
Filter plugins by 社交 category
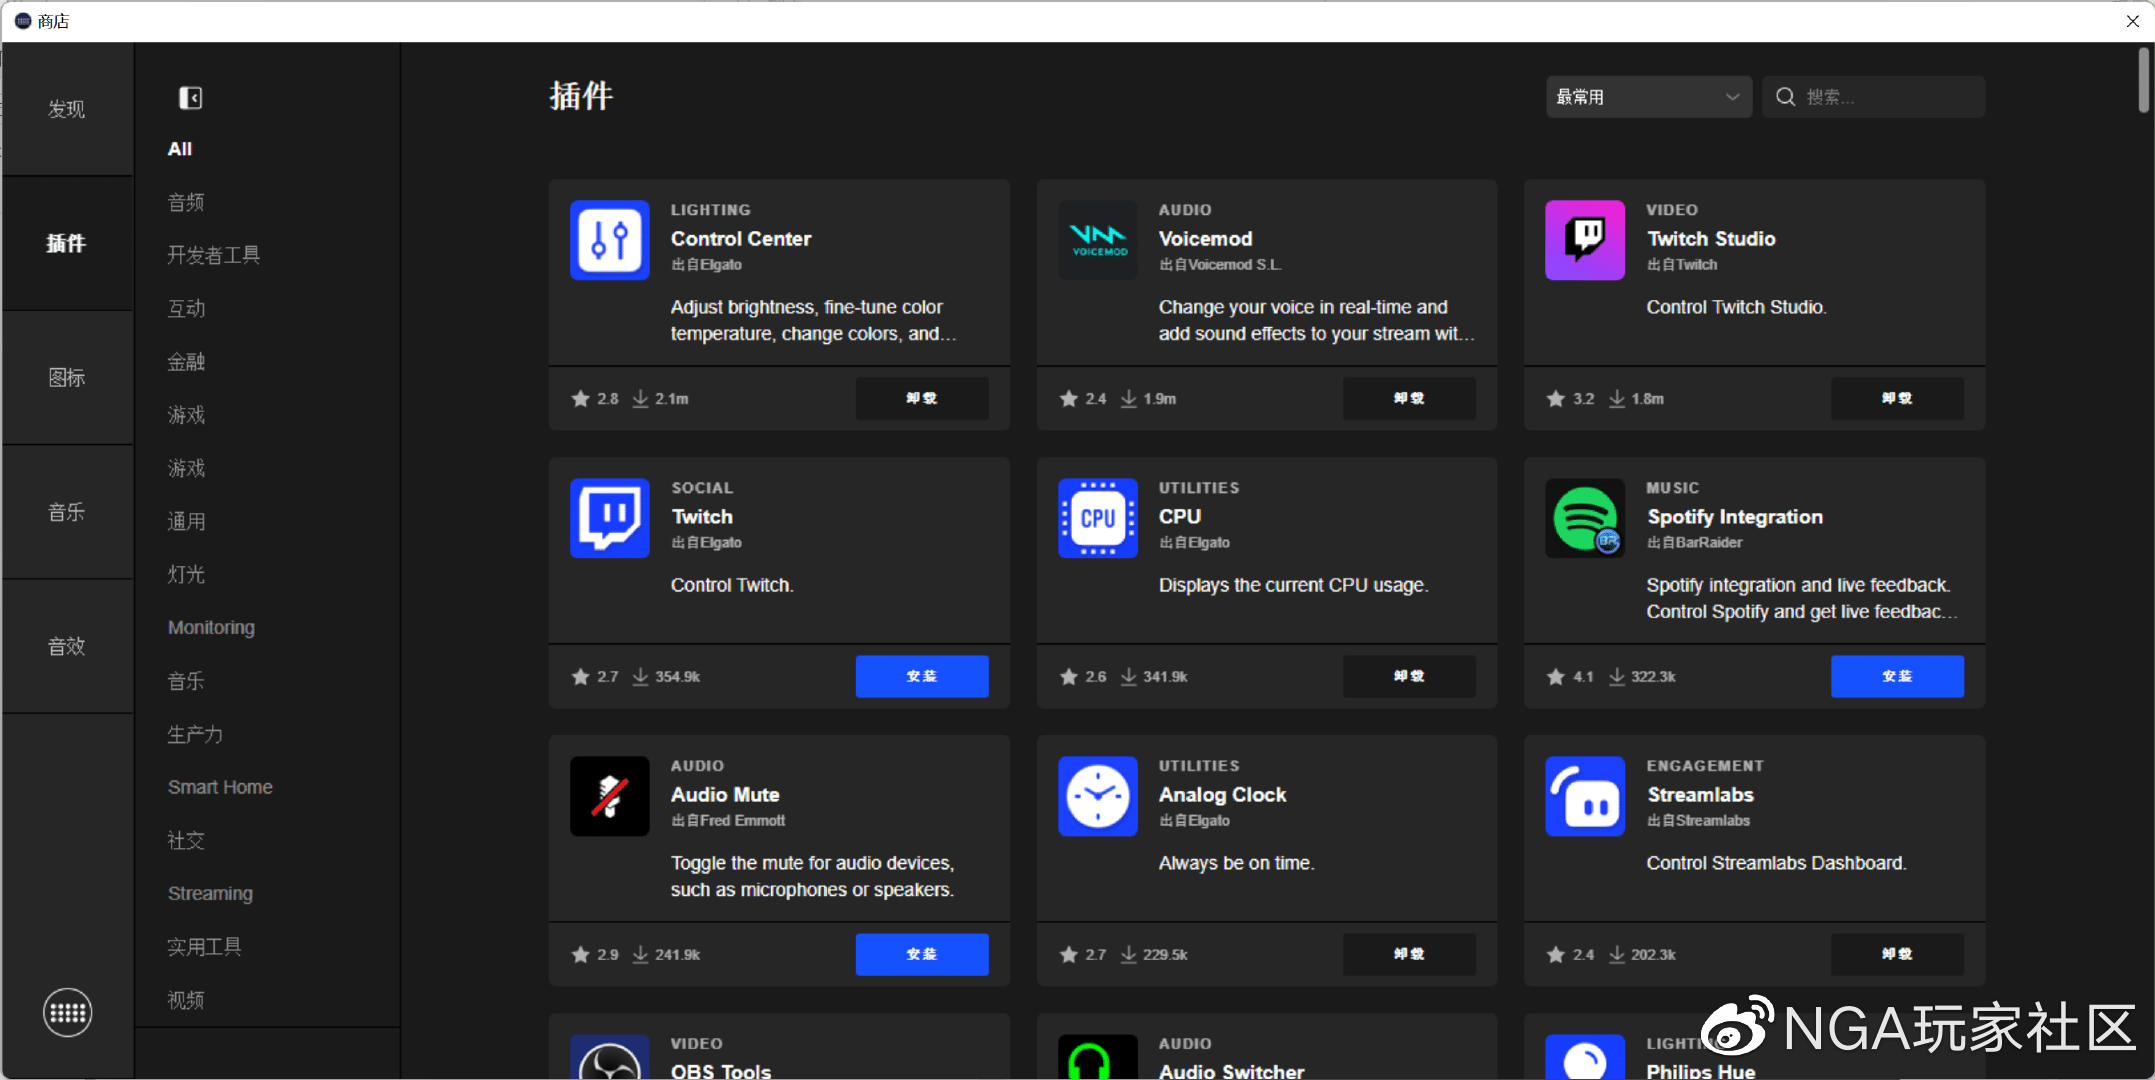(186, 840)
